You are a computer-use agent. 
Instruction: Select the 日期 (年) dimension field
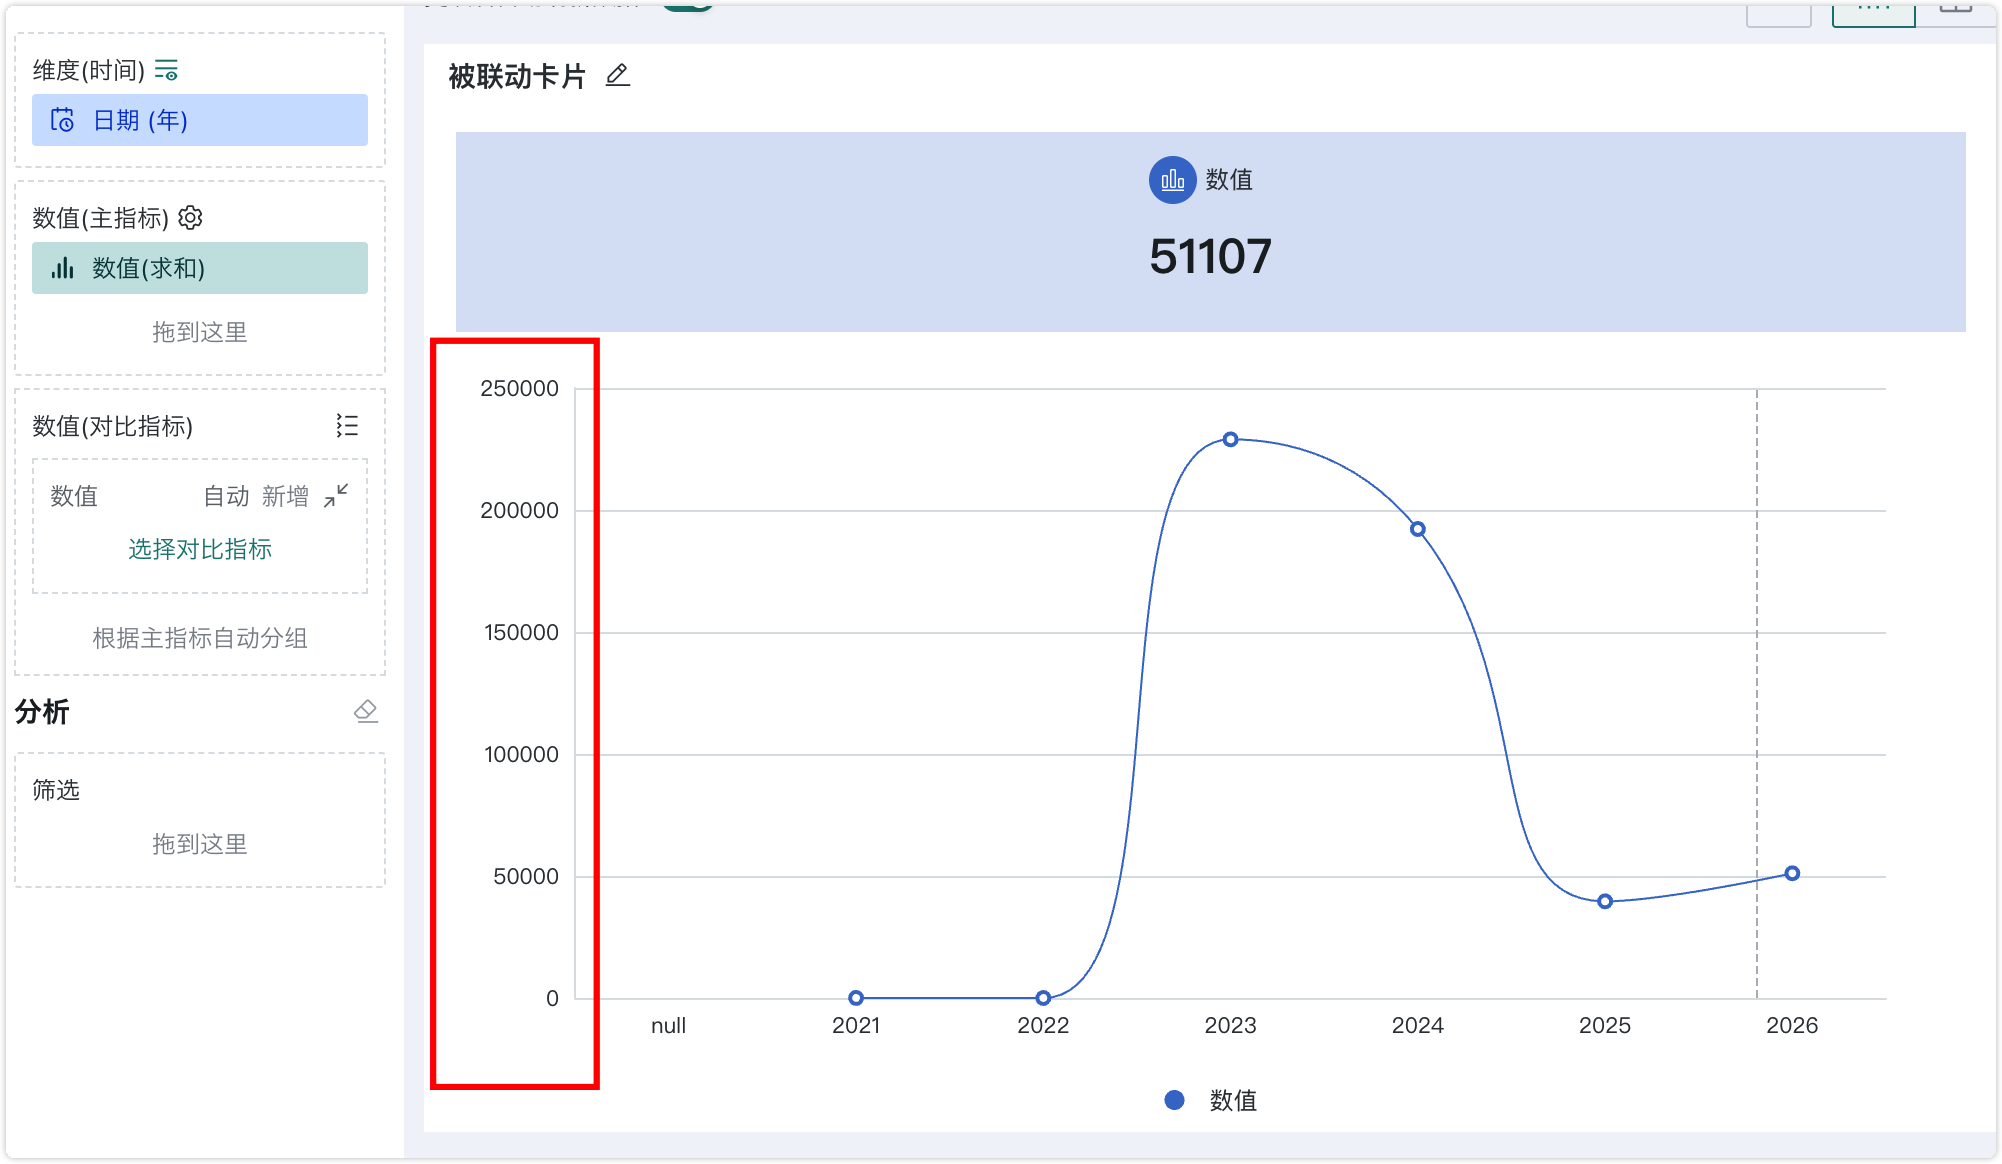(200, 120)
